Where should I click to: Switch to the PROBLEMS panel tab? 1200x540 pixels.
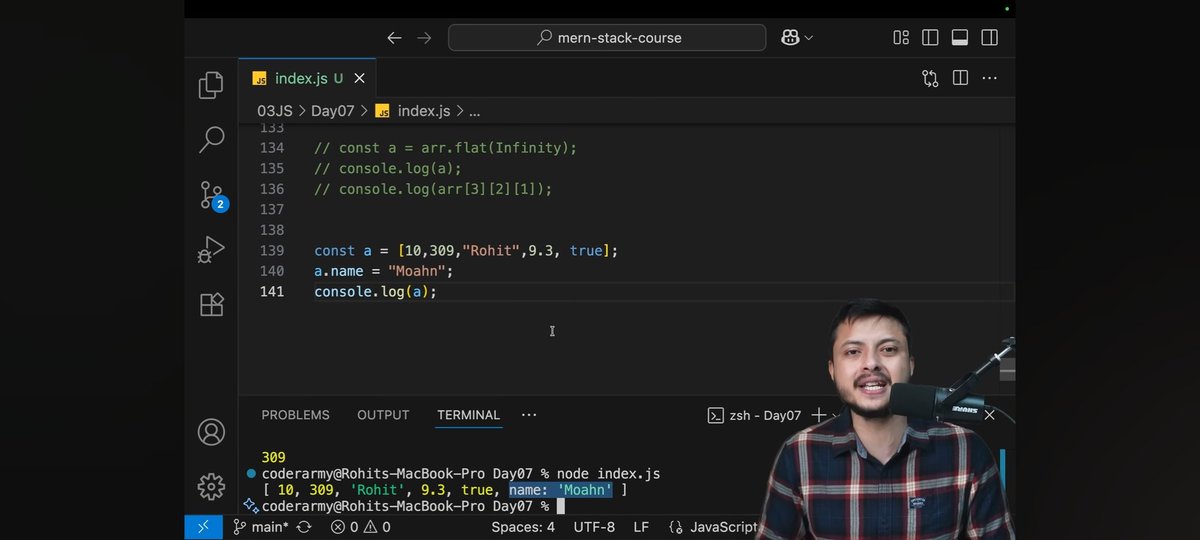(295, 415)
